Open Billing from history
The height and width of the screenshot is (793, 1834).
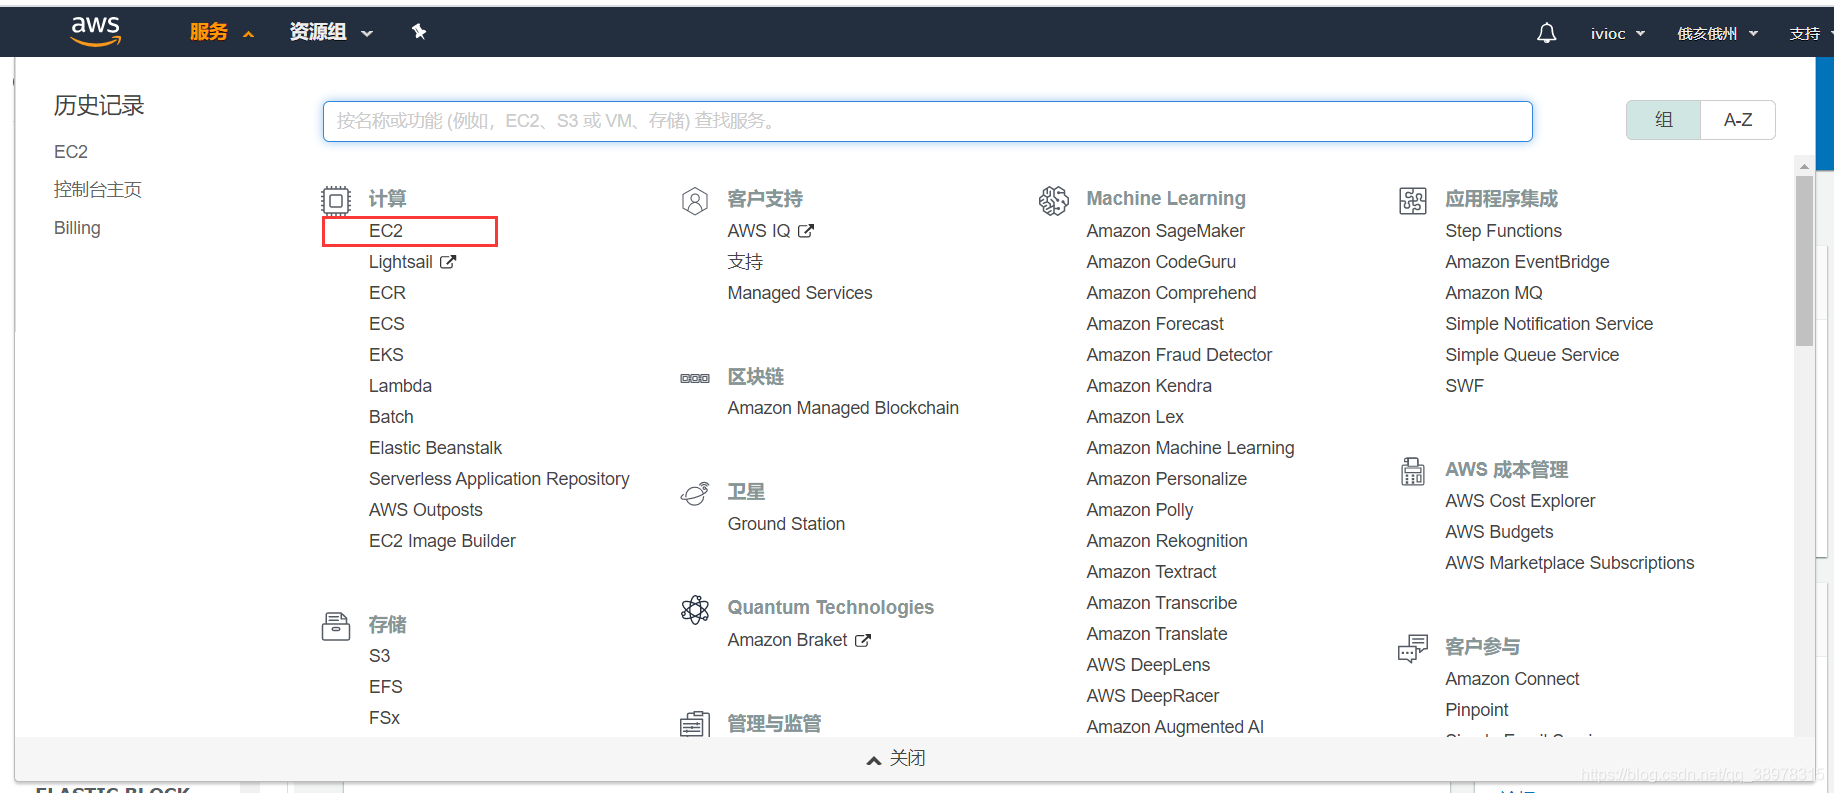(77, 228)
